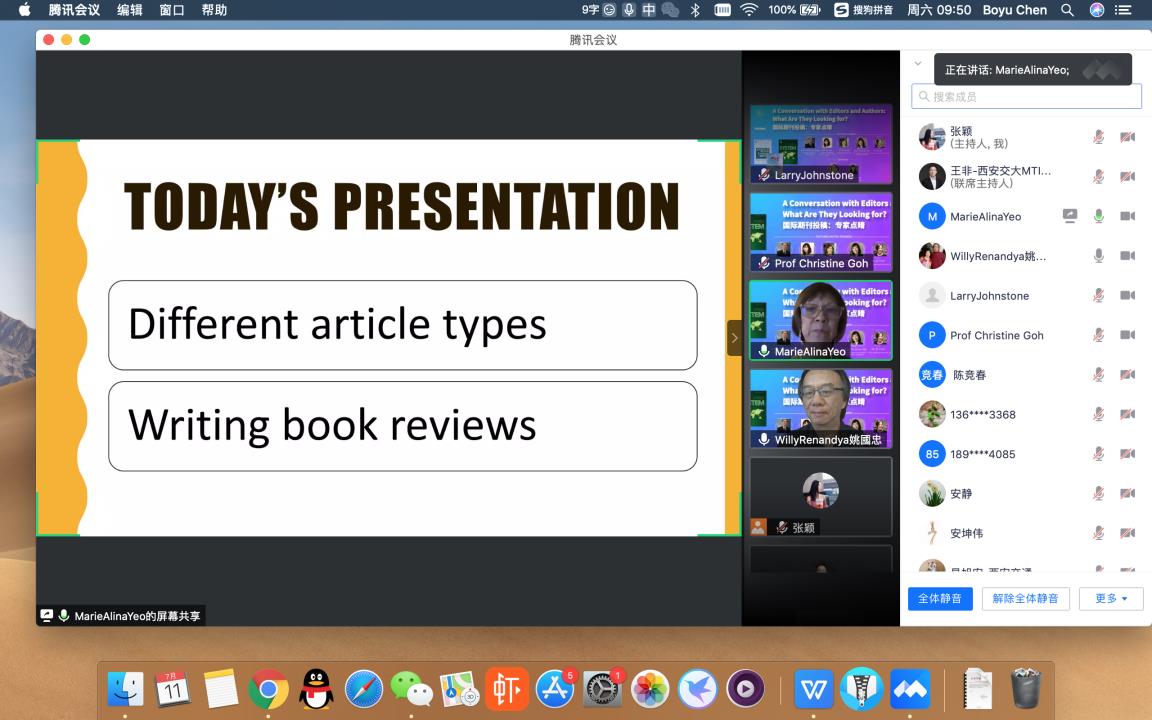Mute MarieAlinaYeo's green microphone in member list
The image size is (1152, 720).
pyautogui.click(x=1099, y=216)
